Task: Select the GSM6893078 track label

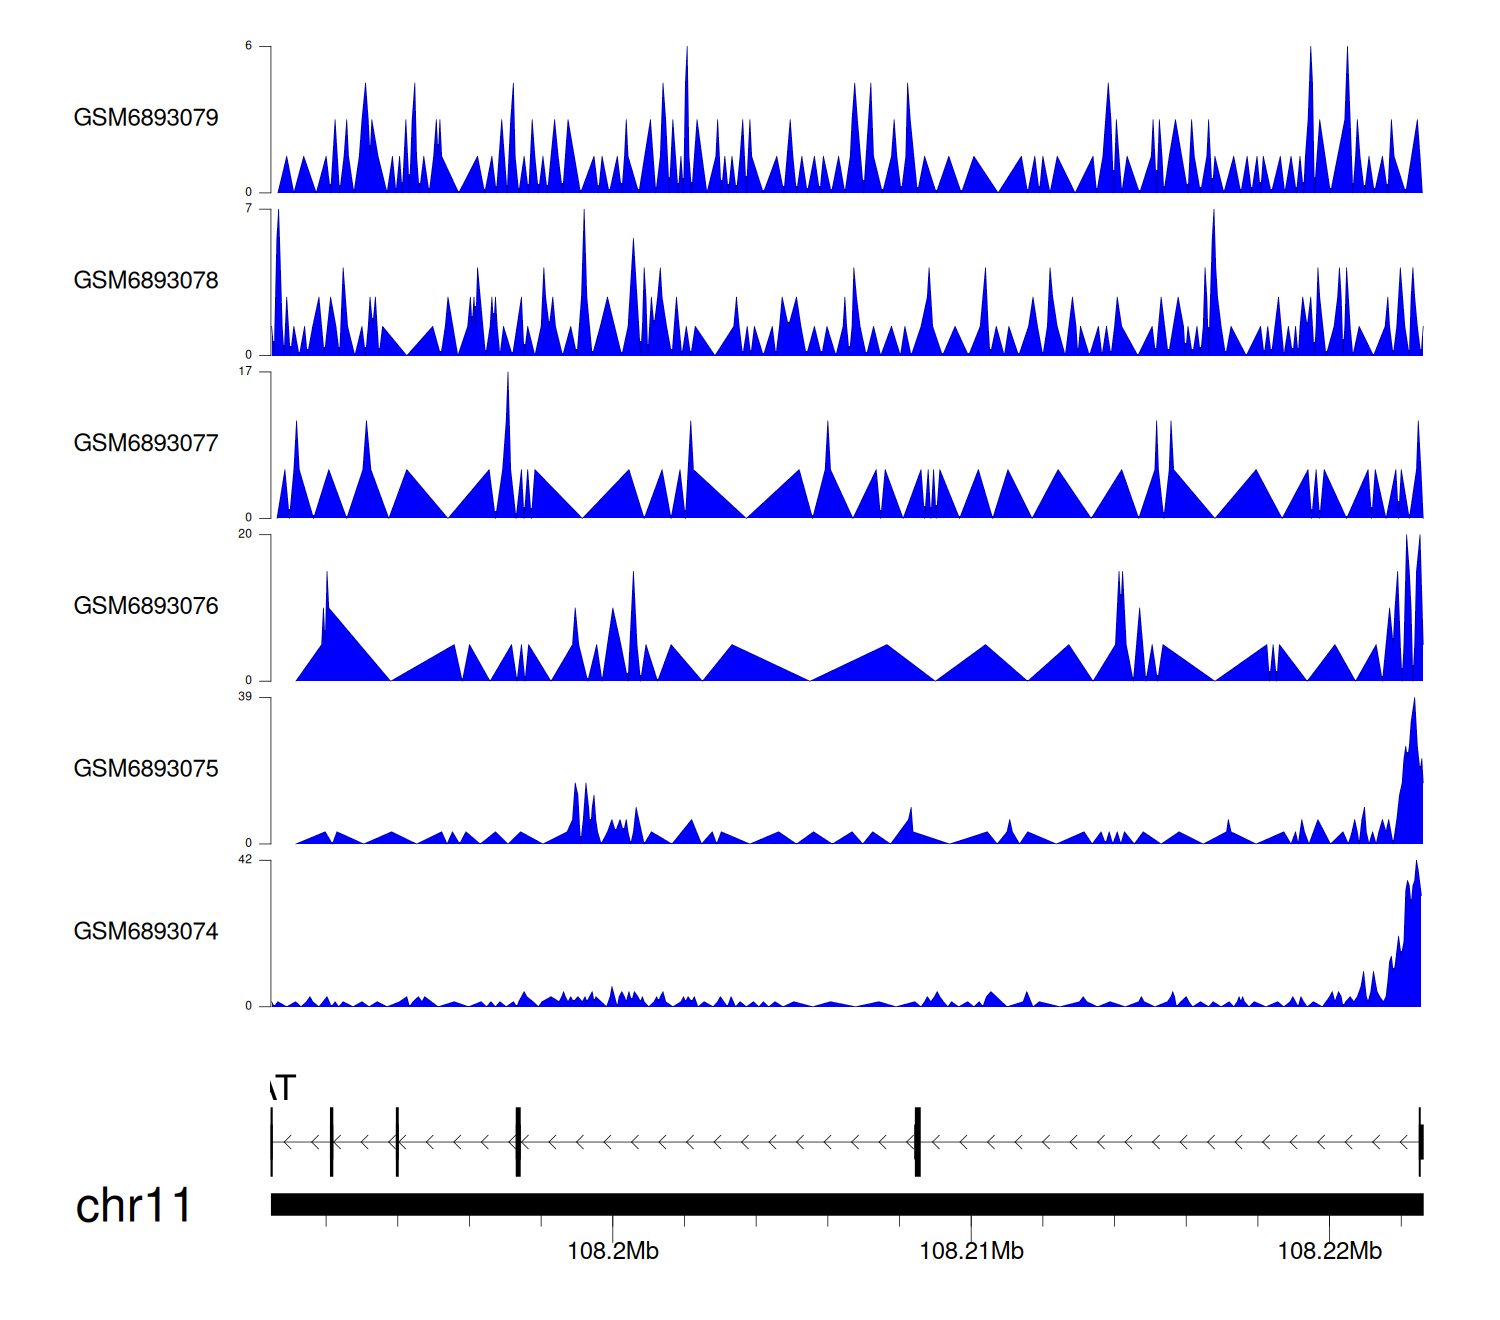Action: click(x=146, y=281)
